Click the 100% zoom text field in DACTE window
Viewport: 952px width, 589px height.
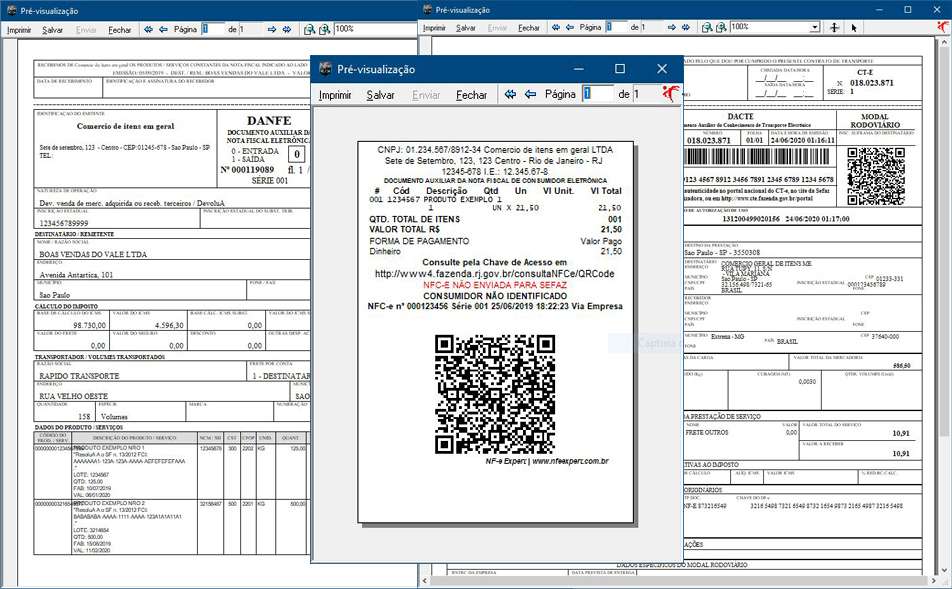pyautogui.click(x=769, y=27)
